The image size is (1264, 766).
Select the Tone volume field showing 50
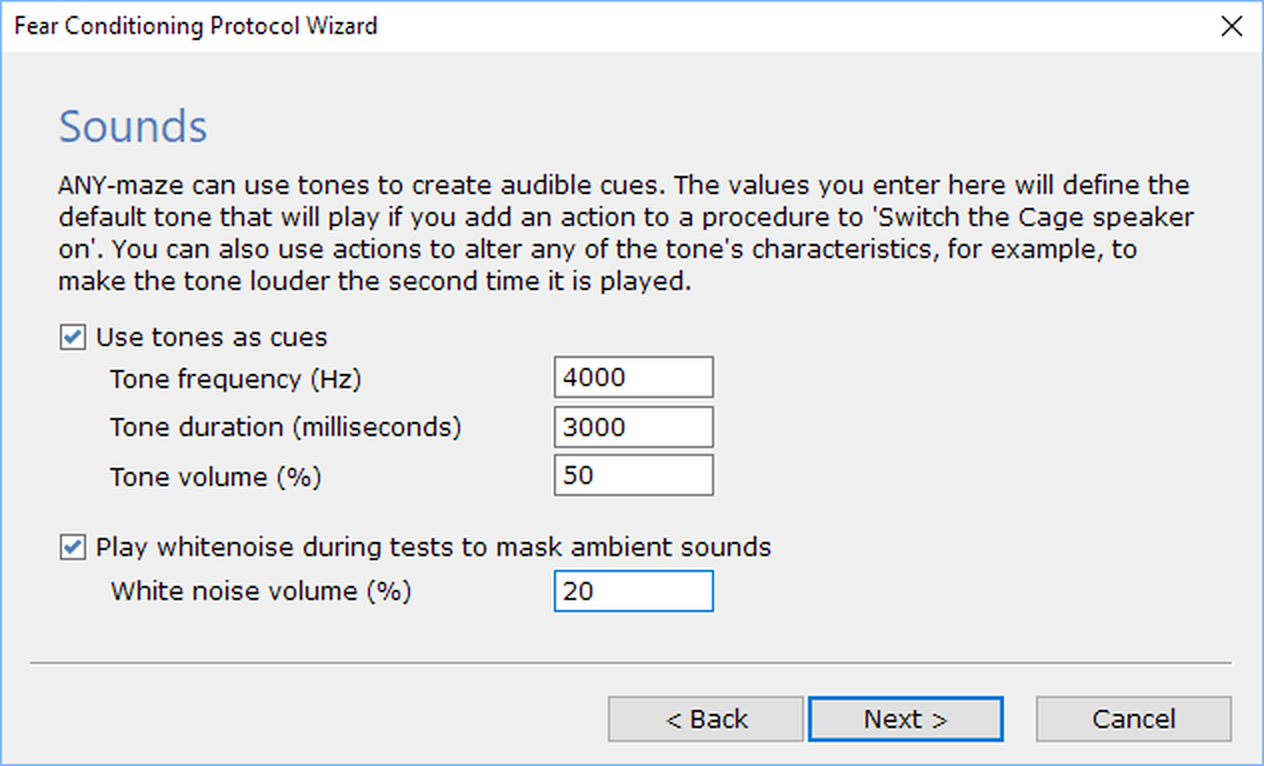pos(634,476)
